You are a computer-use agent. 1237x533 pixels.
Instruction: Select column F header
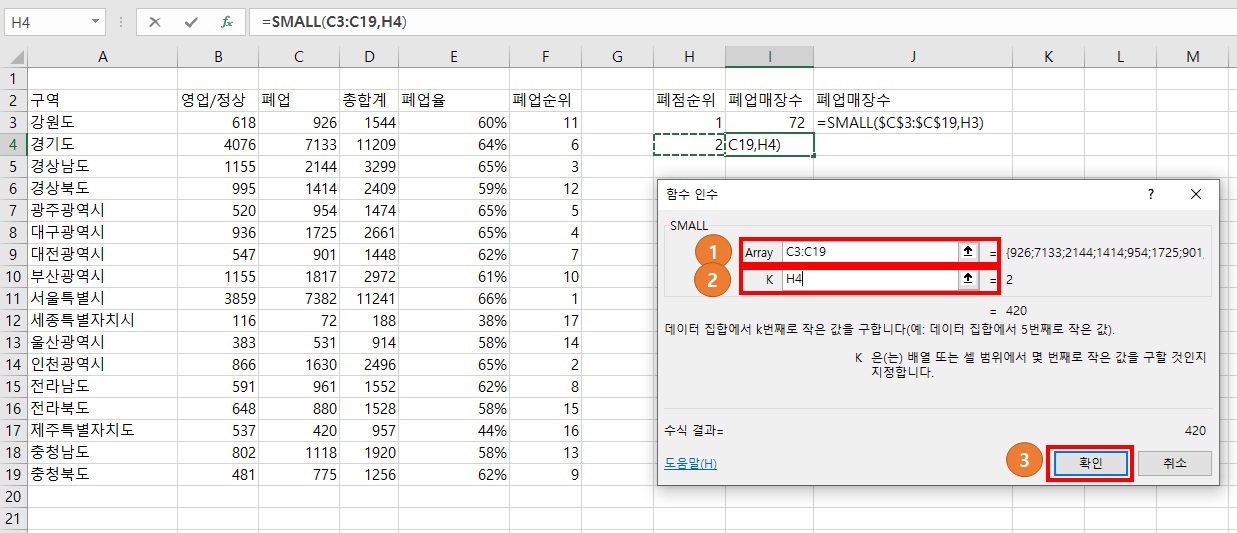[x=546, y=57]
